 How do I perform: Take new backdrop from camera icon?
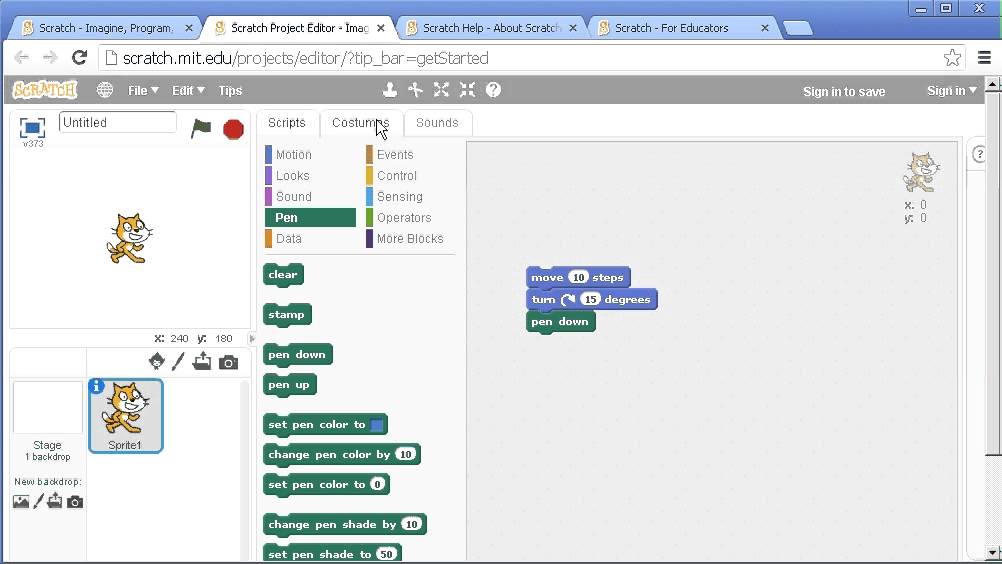click(x=75, y=502)
